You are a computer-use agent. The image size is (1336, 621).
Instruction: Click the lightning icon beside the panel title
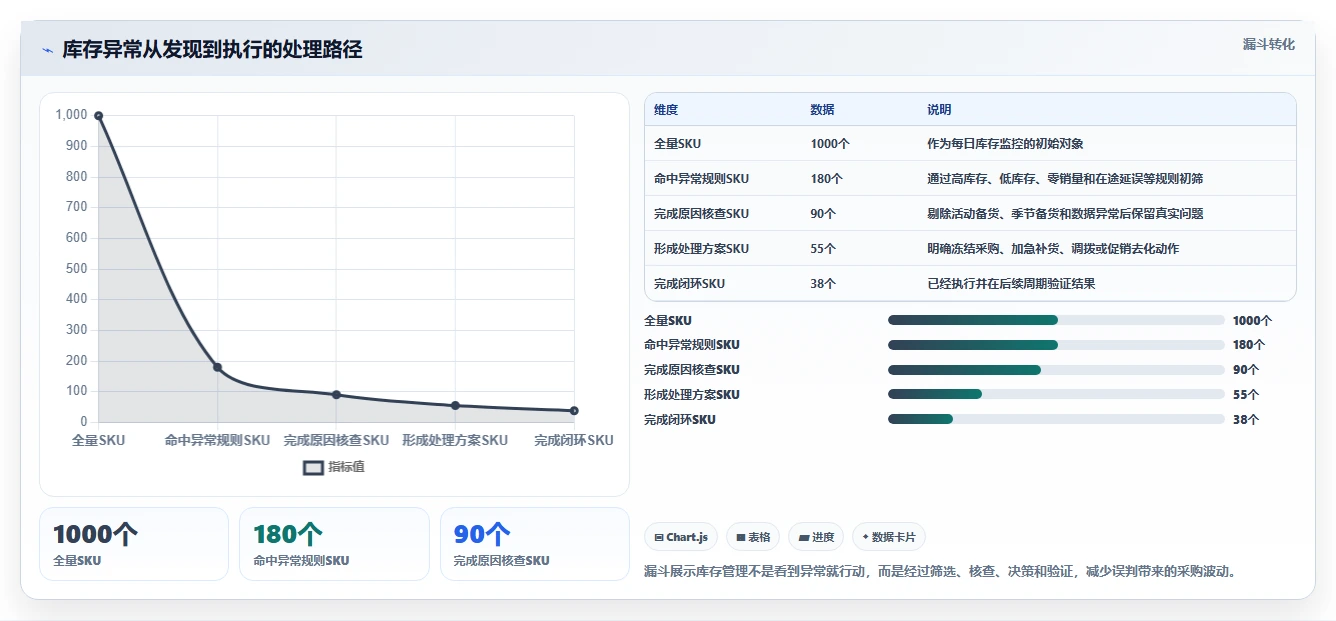point(47,50)
